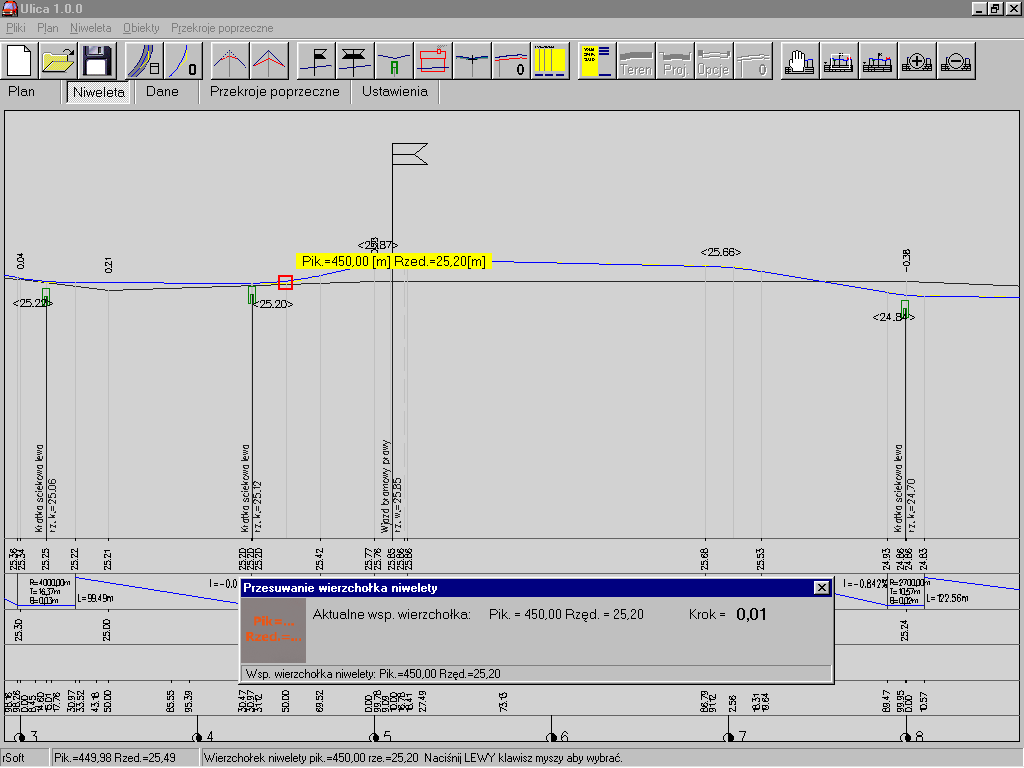Click the yellow table with columns icon
The width and height of the screenshot is (1024, 768).
pos(549,61)
